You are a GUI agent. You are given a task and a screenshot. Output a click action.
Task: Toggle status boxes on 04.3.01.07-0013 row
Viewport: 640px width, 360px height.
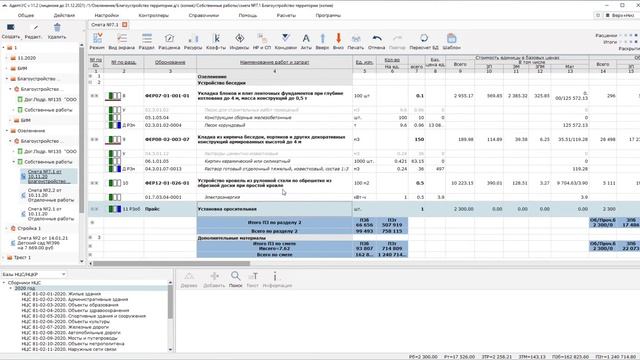115,169
